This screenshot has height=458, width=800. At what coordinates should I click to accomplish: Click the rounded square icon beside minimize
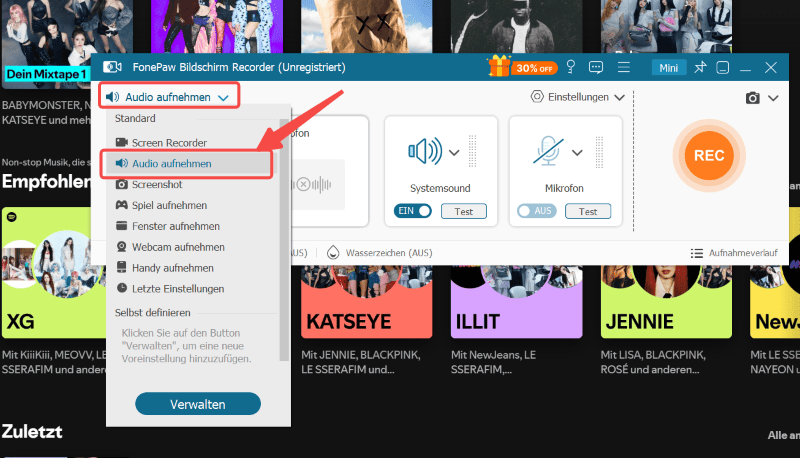722,67
